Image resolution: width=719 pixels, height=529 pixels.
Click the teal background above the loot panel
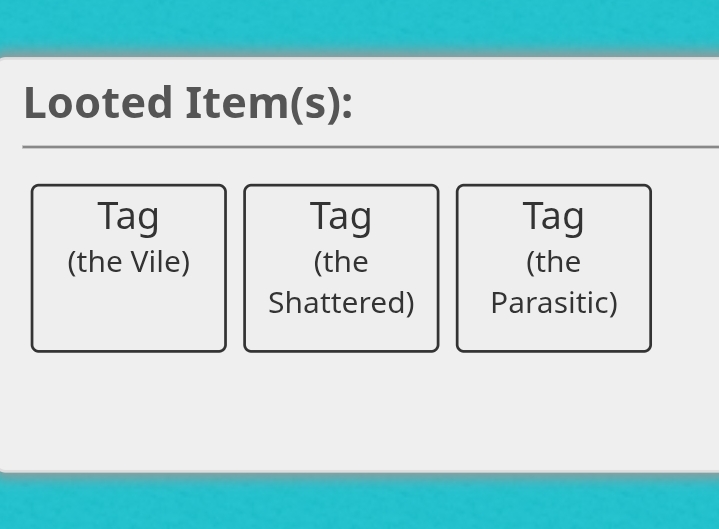click(x=360, y=25)
